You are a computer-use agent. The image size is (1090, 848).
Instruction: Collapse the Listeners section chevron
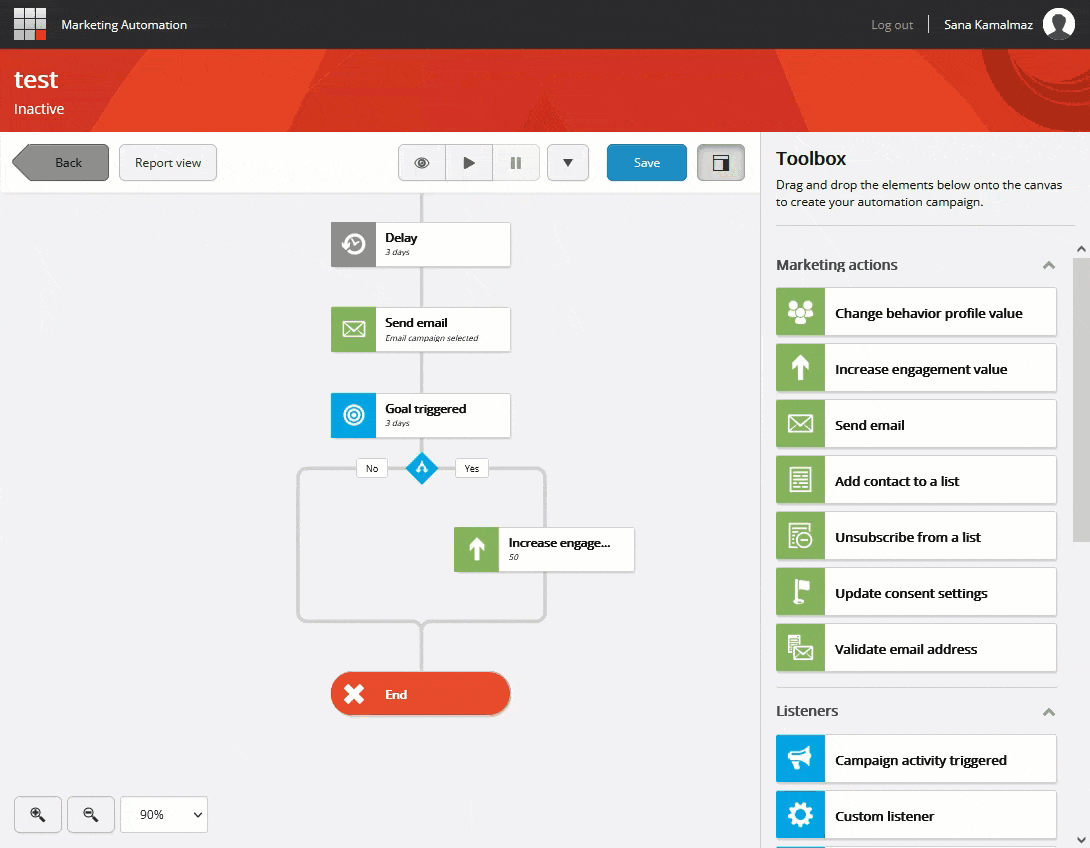(x=1049, y=712)
